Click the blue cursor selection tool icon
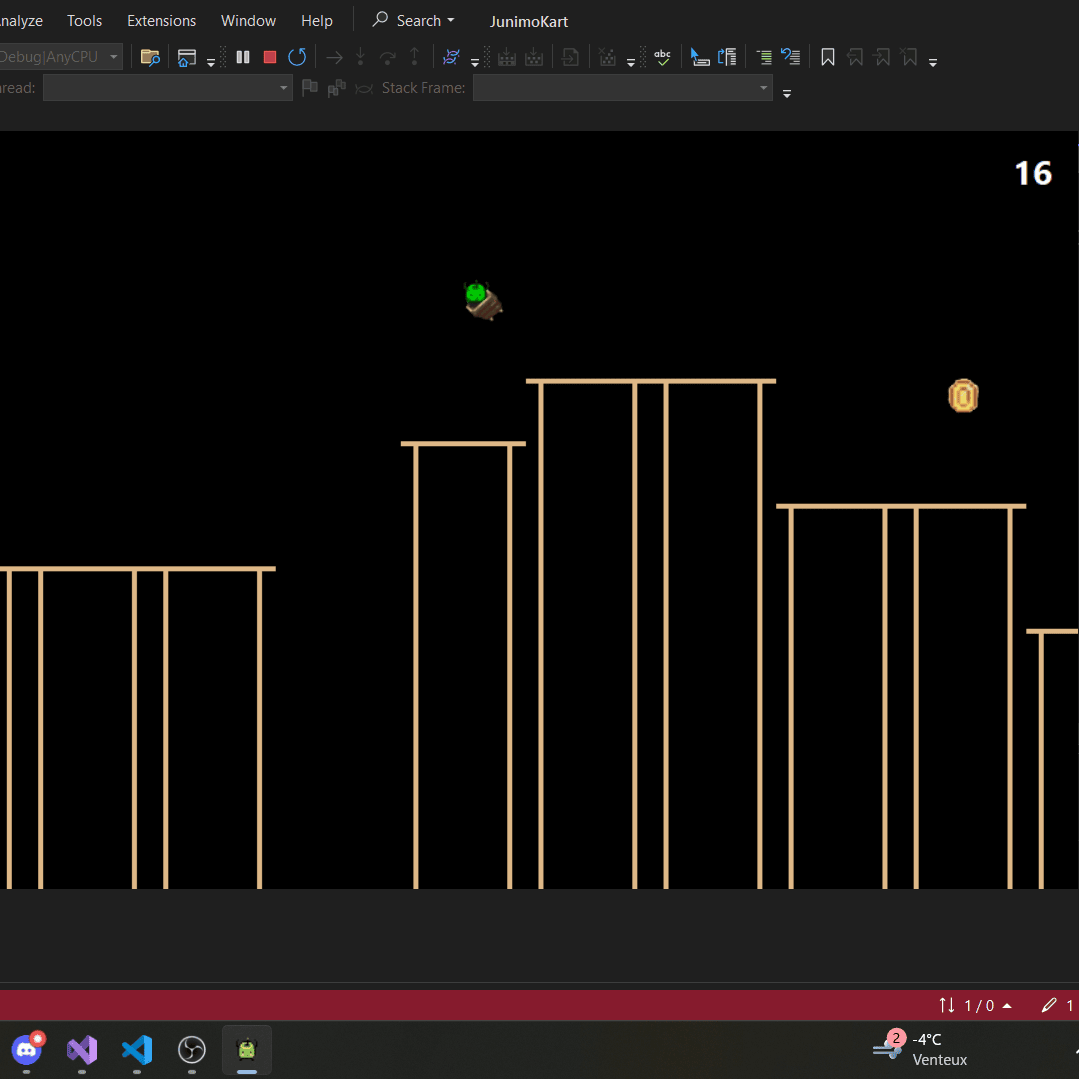The width and height of the screenshot is (1079, 1079). pyautogui.click(x=700, y=57)
